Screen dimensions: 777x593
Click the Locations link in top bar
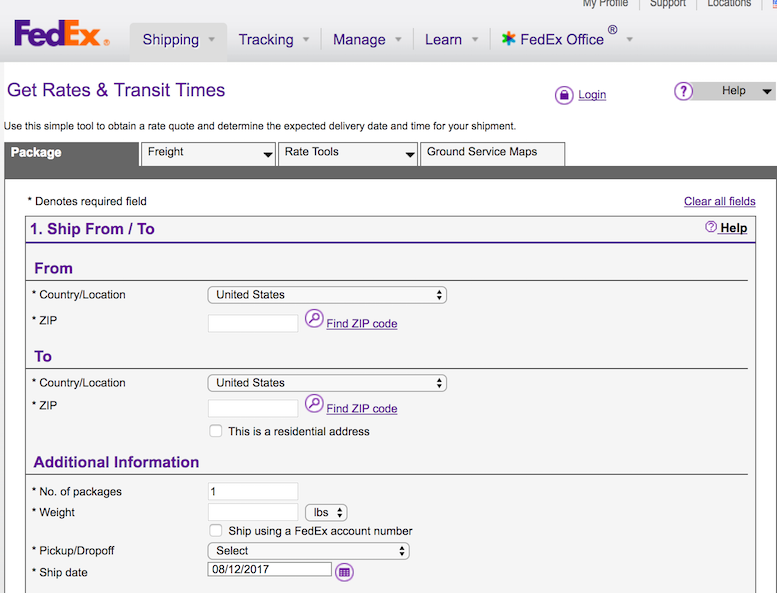click(729, 3)
